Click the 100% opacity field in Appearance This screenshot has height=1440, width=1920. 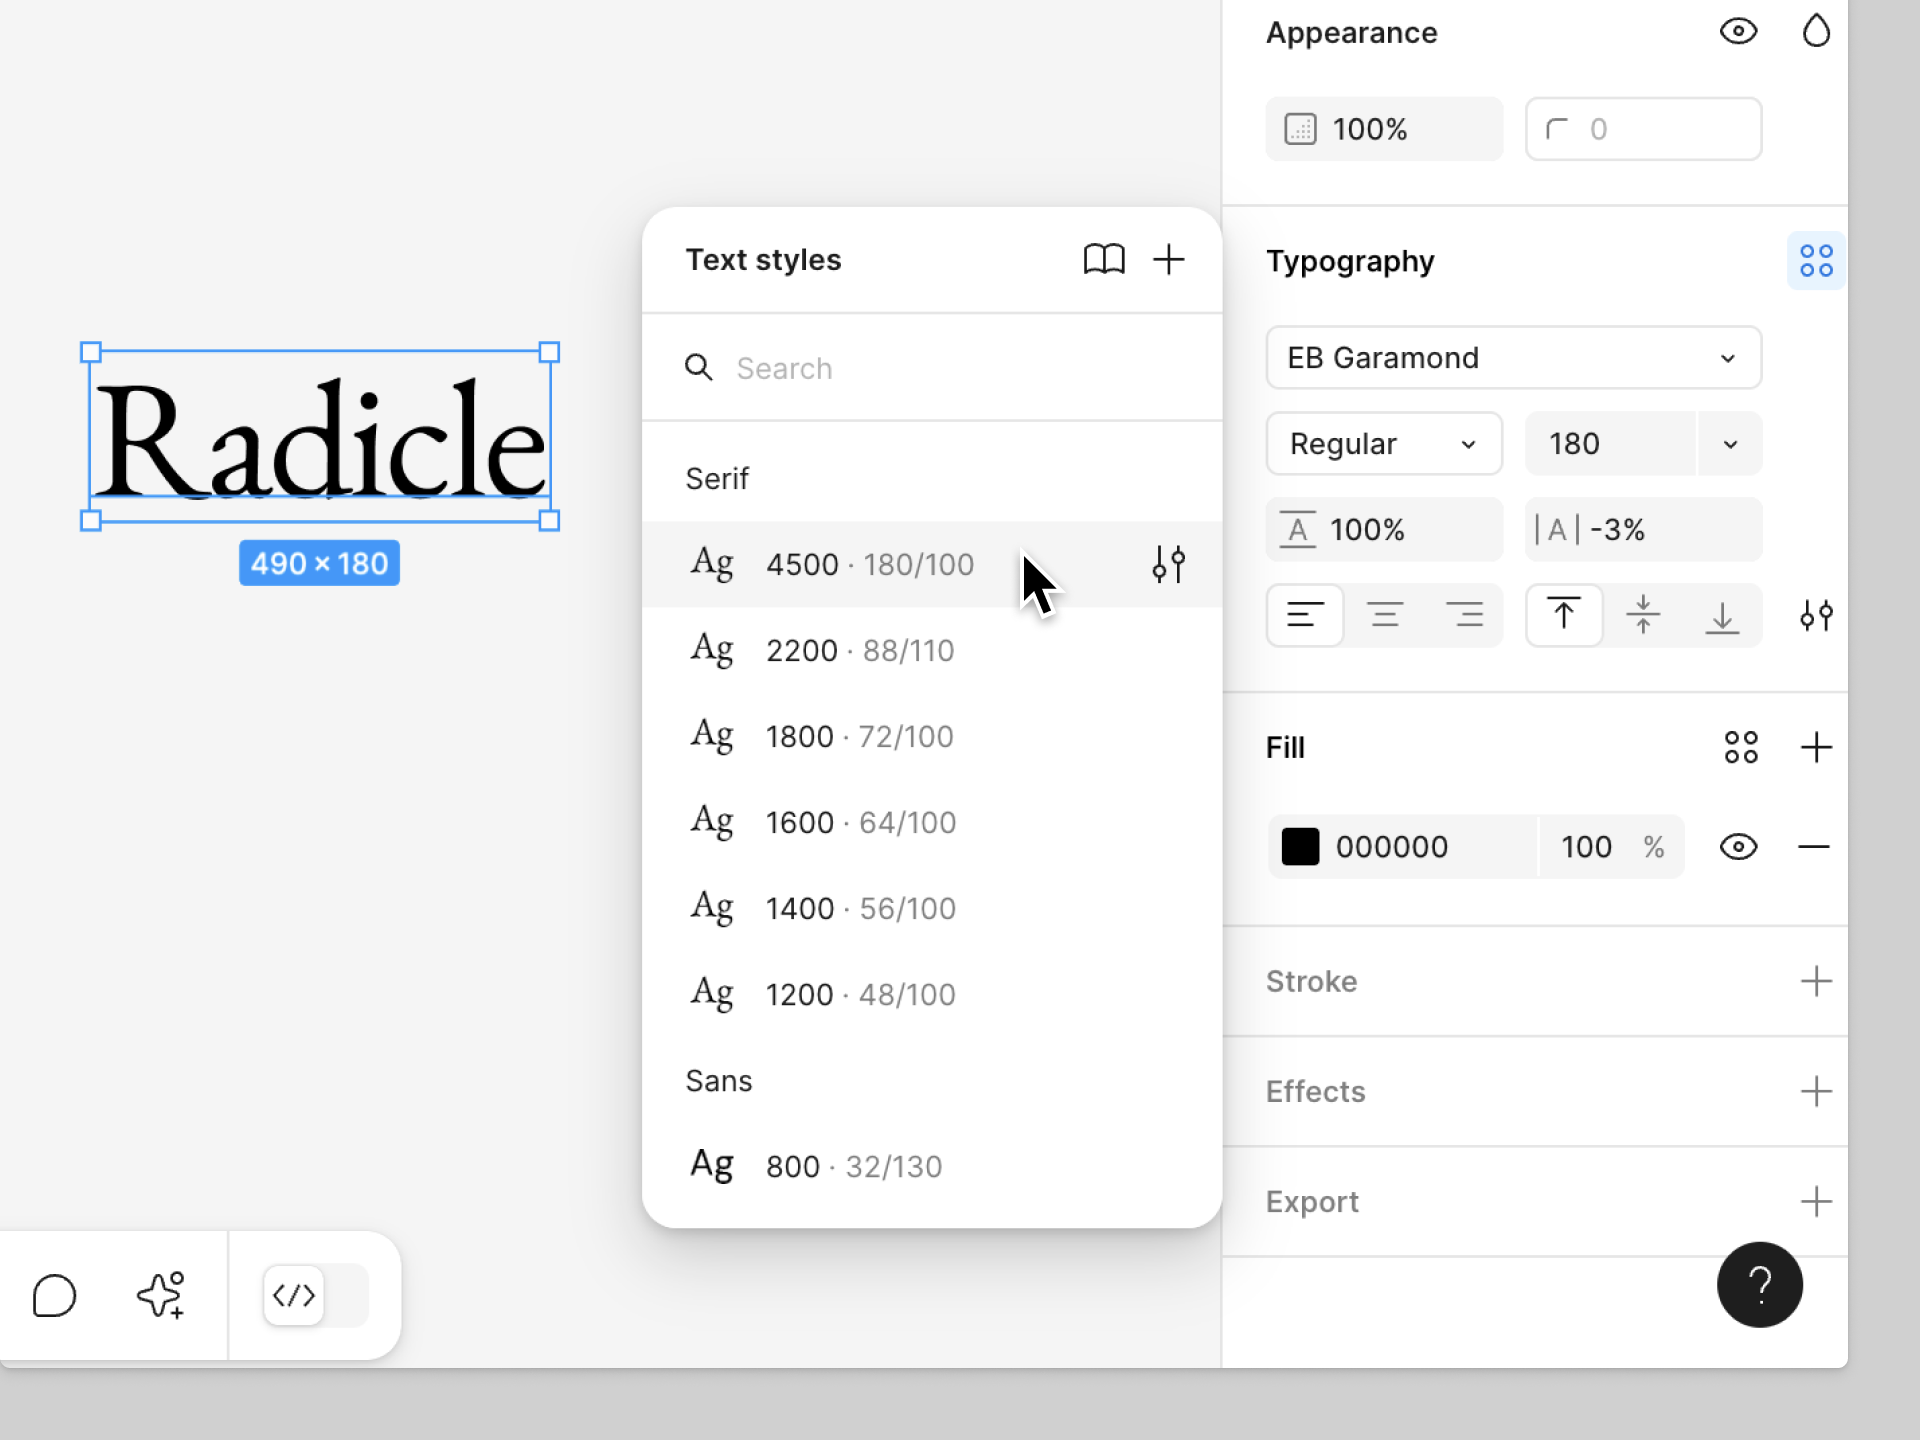[x=1384, y=129]
